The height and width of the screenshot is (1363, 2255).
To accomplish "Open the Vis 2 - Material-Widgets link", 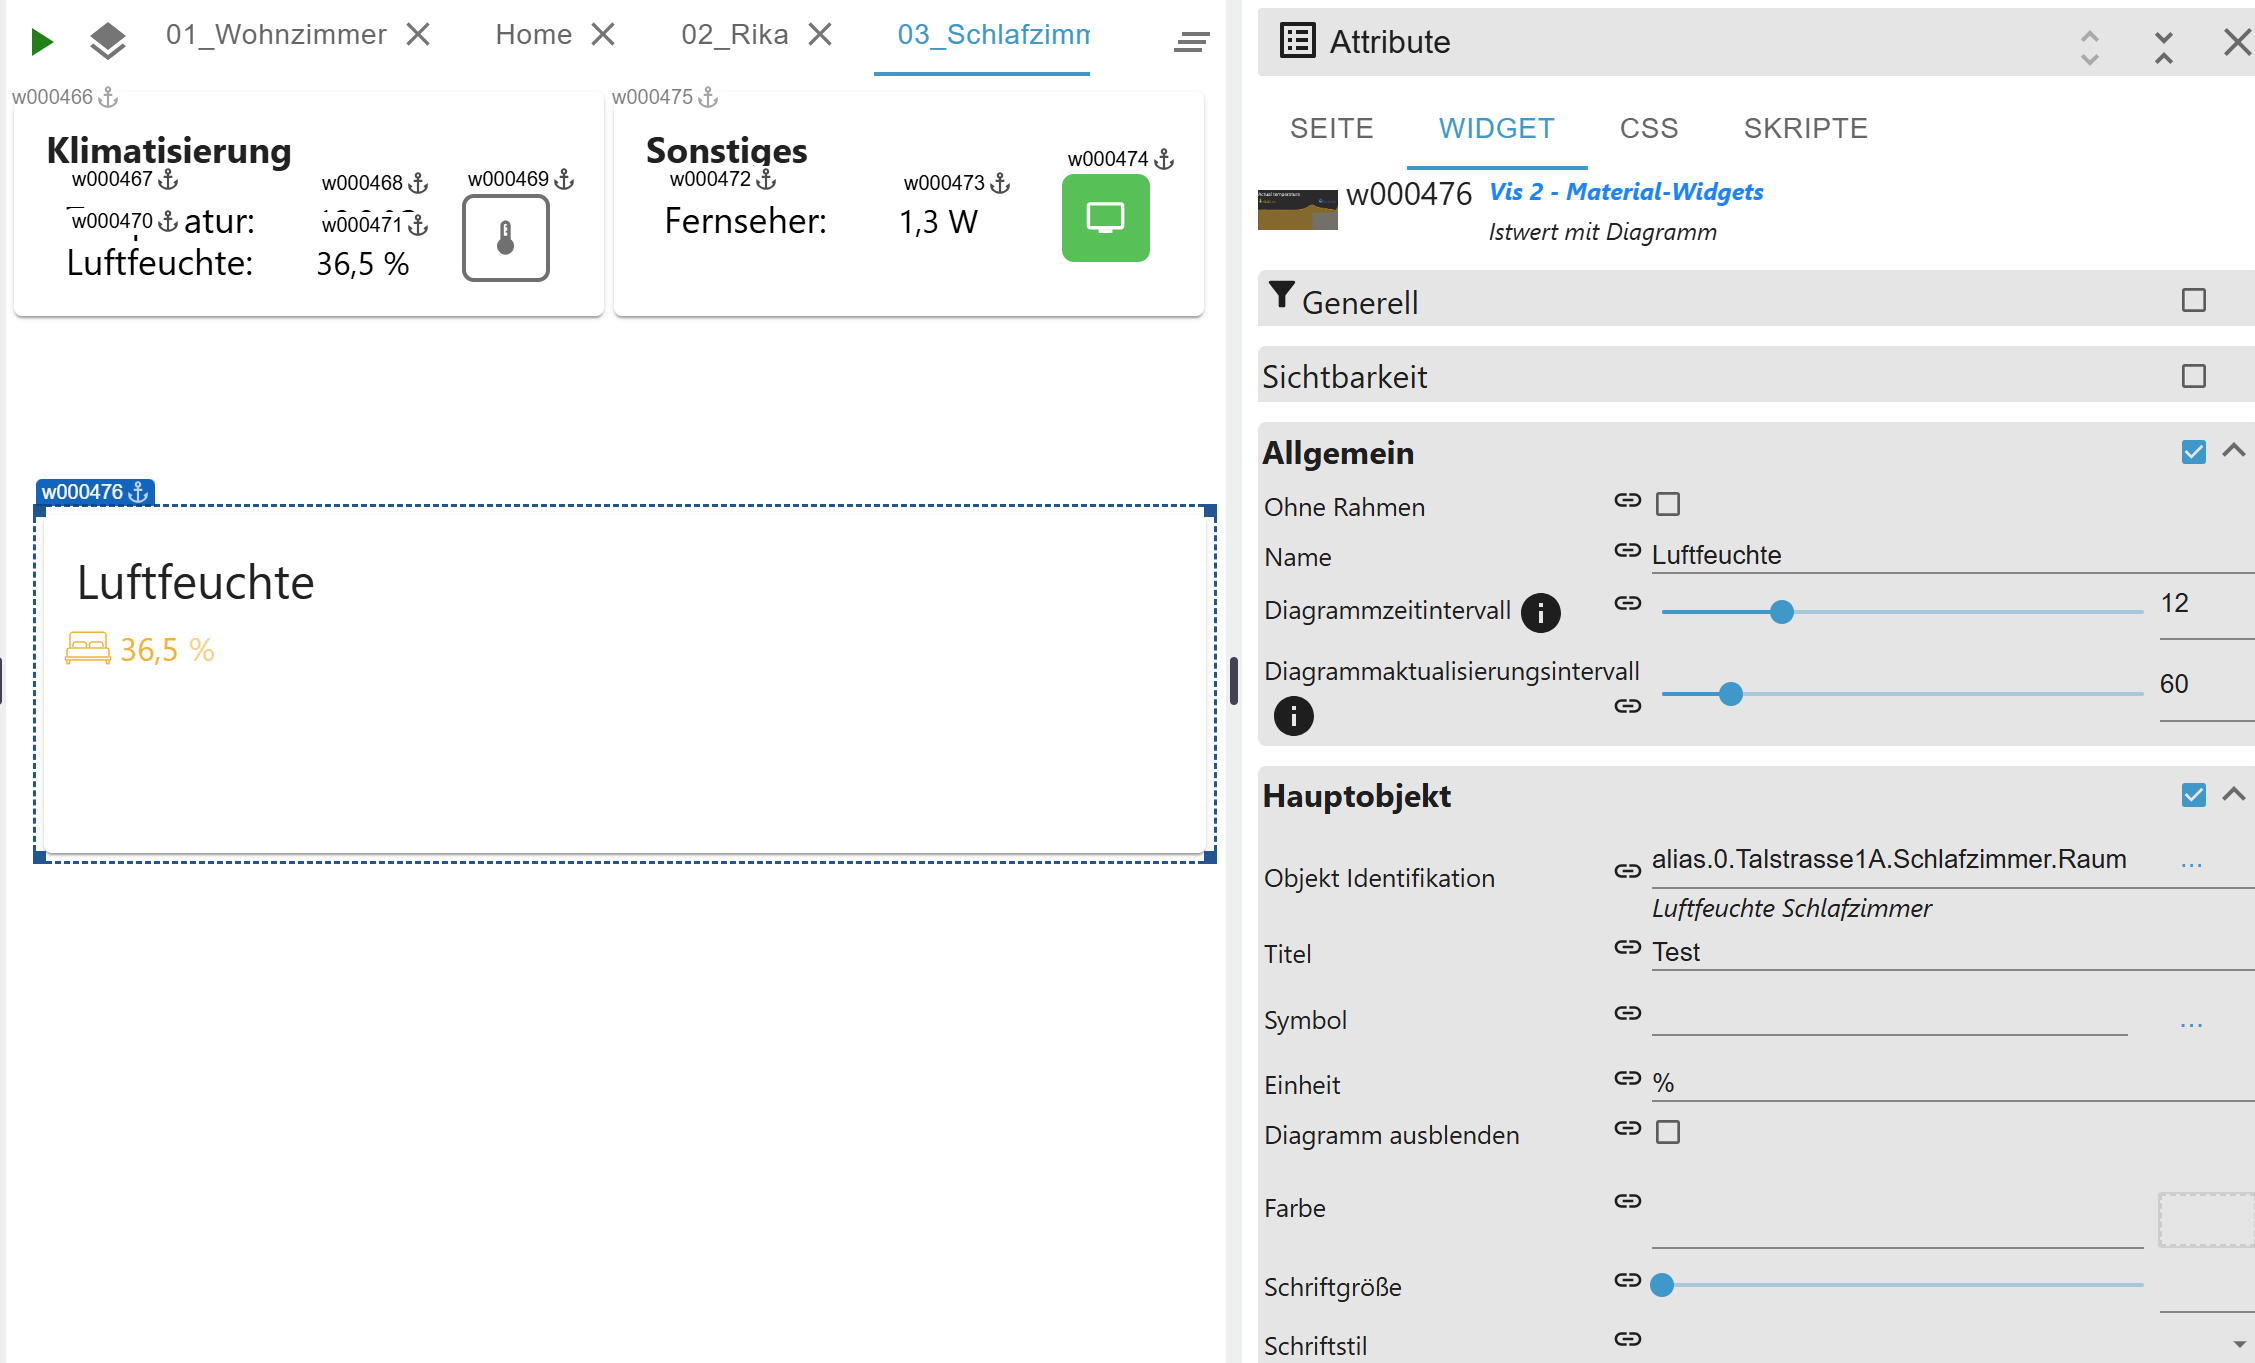I will (x=1626, y=192).
